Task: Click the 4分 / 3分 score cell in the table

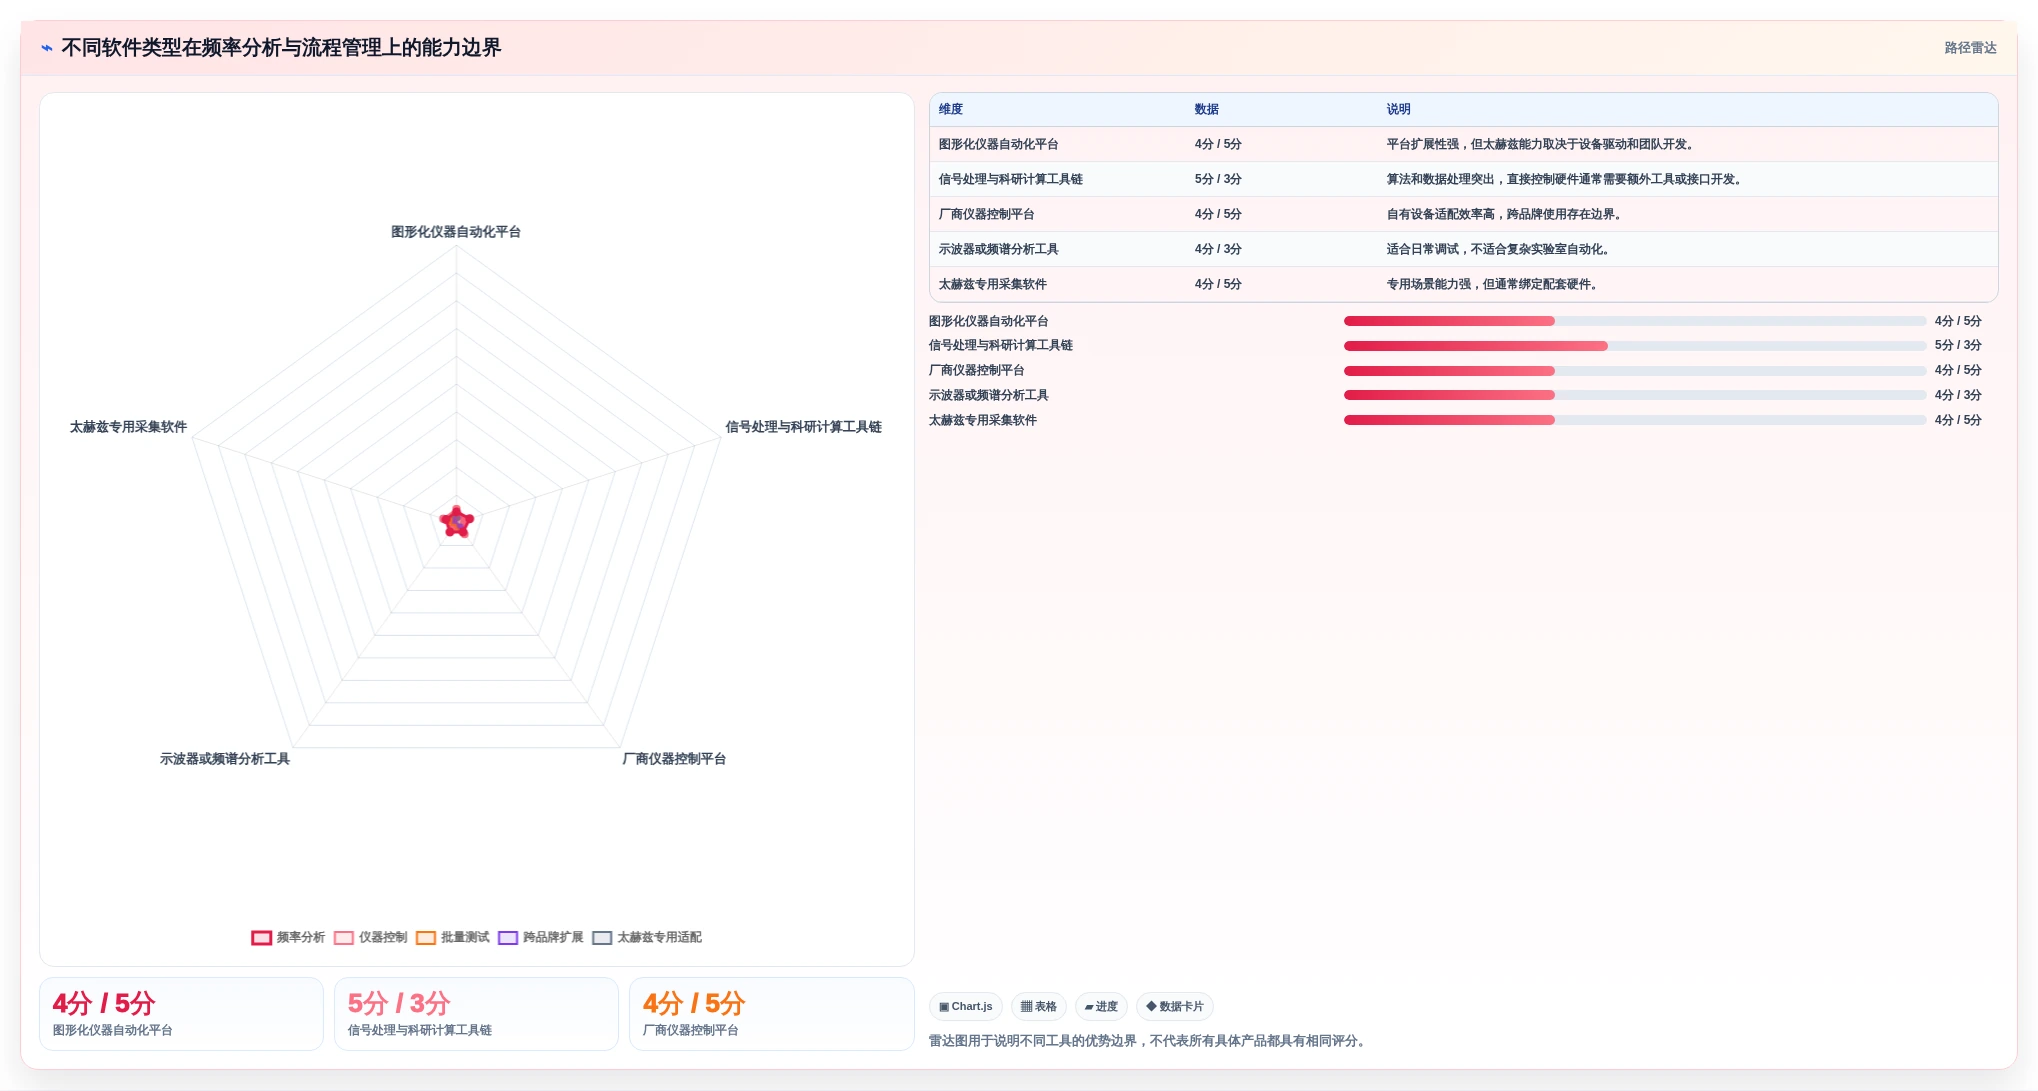Action: pyautogui.click(x=1218, y=249)
